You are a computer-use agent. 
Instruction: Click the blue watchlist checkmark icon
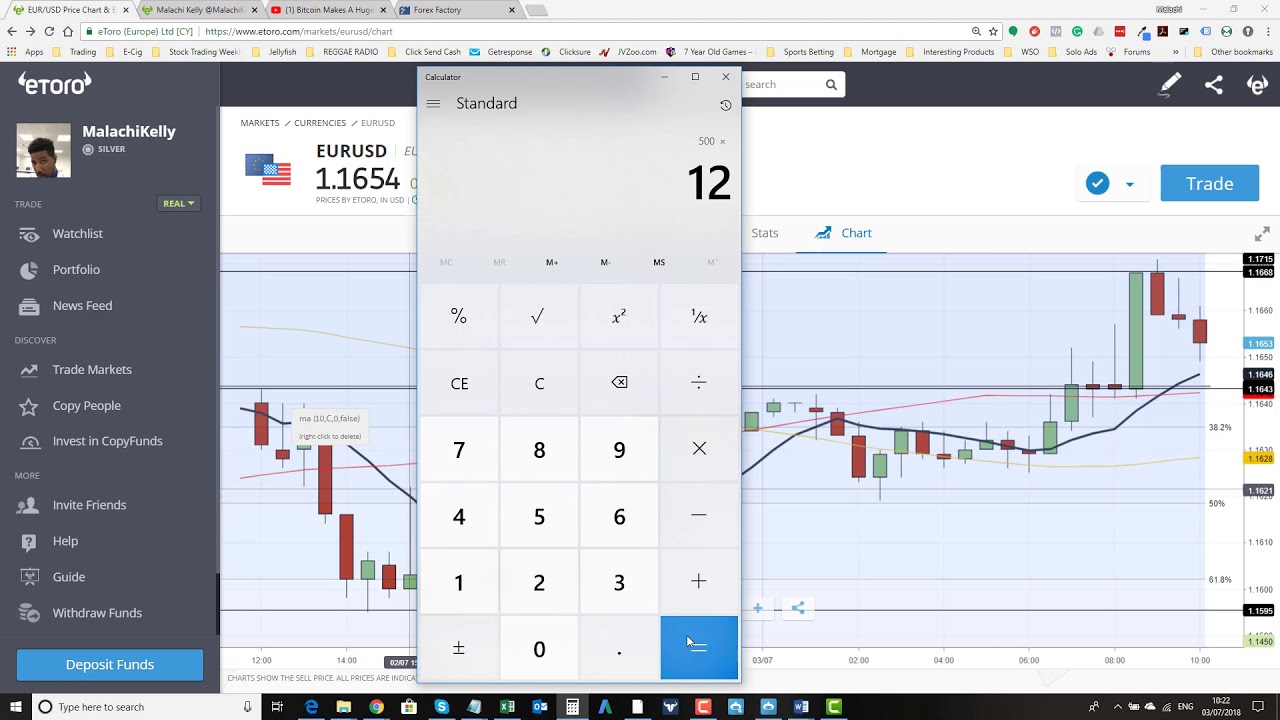[x=1098, y=184]
